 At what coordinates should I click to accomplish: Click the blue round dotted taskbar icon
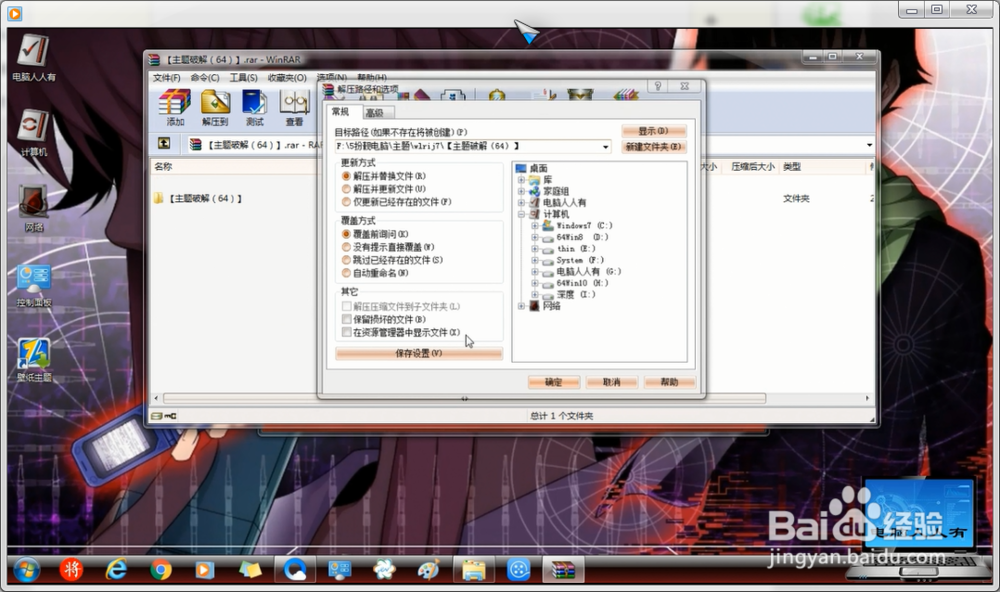coord(518,569)
